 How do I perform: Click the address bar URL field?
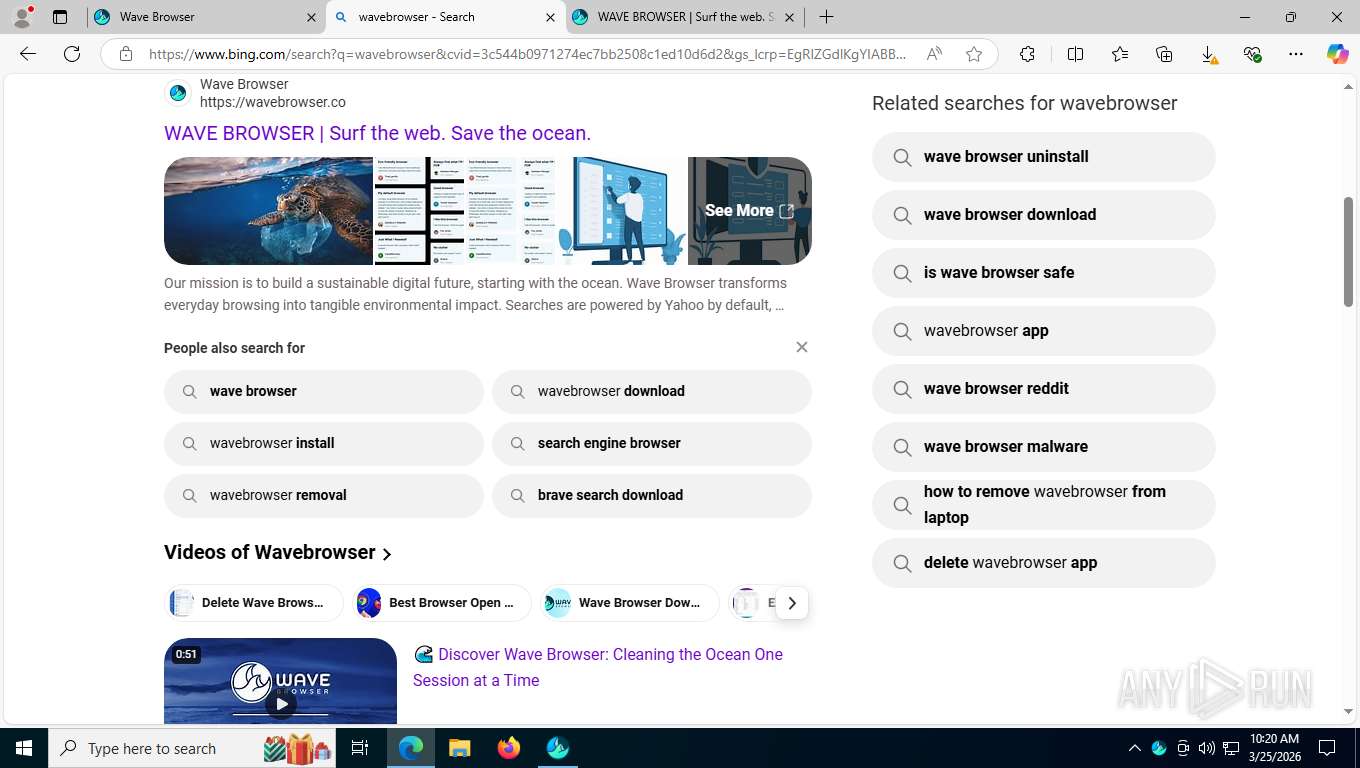point(528,54)
